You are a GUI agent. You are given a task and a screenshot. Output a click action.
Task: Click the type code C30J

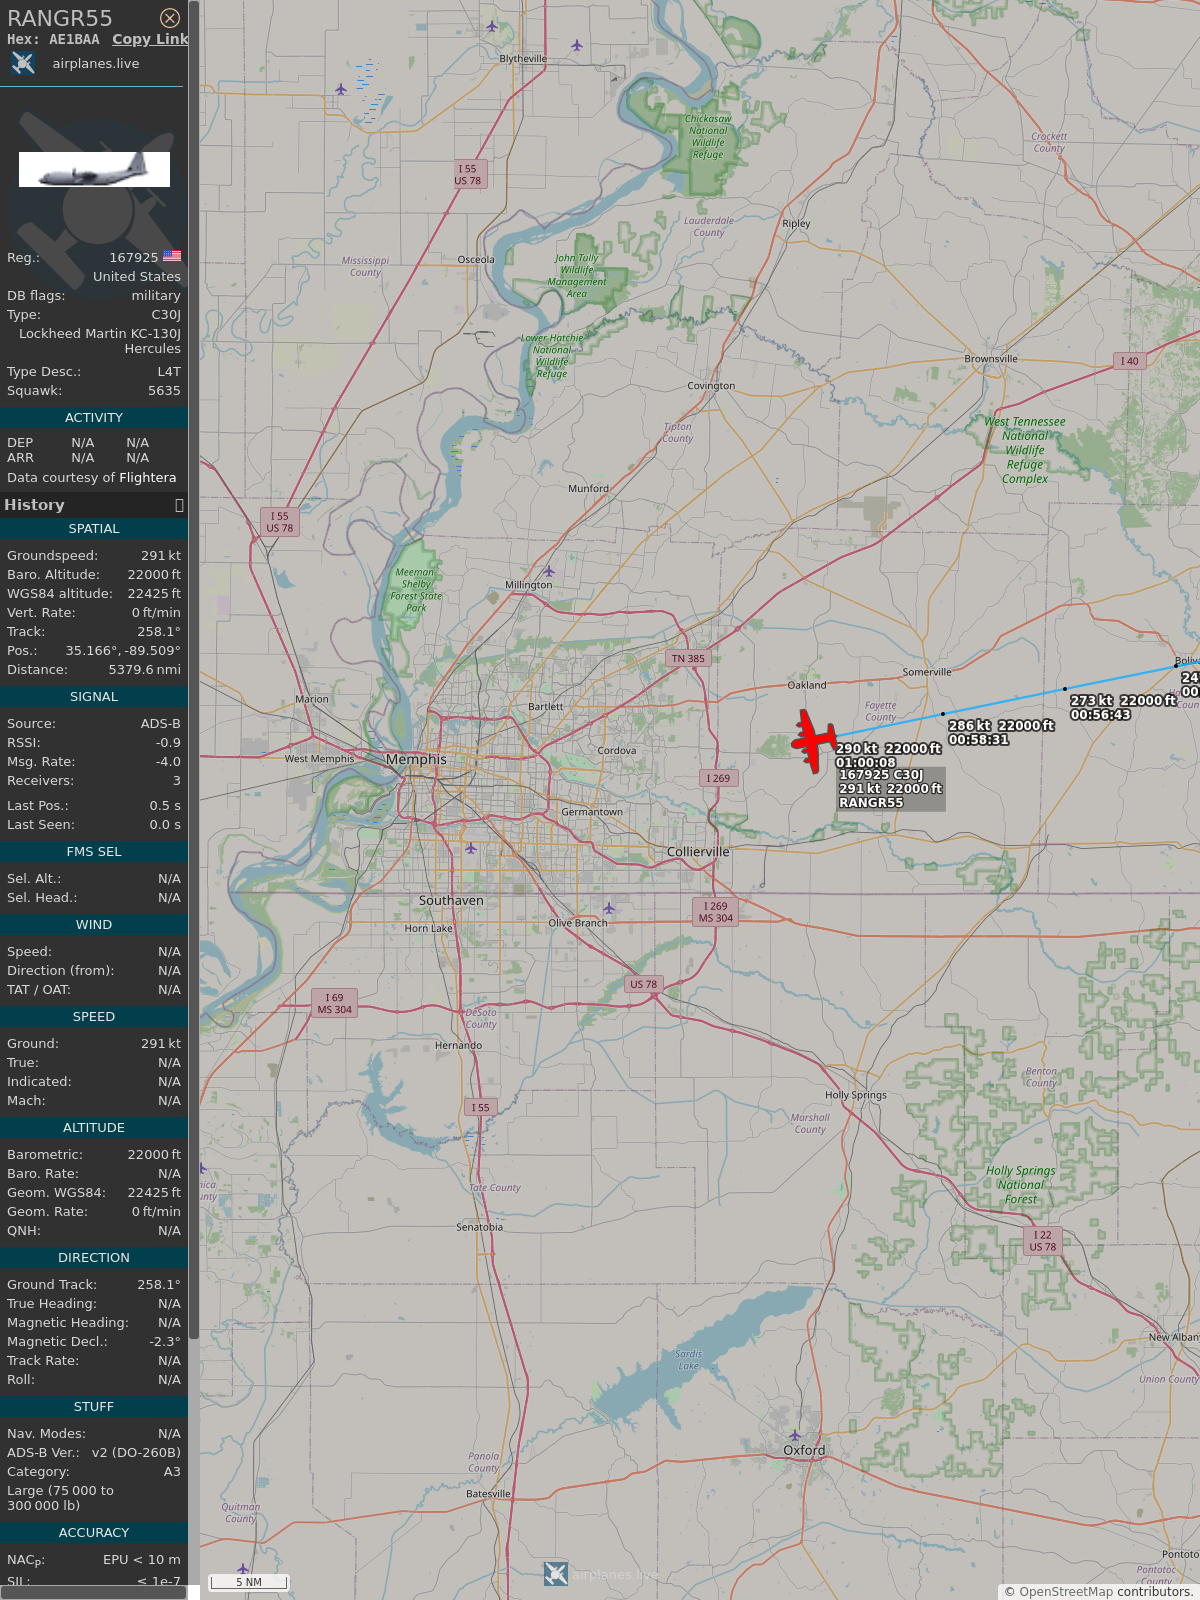(166, 315)
